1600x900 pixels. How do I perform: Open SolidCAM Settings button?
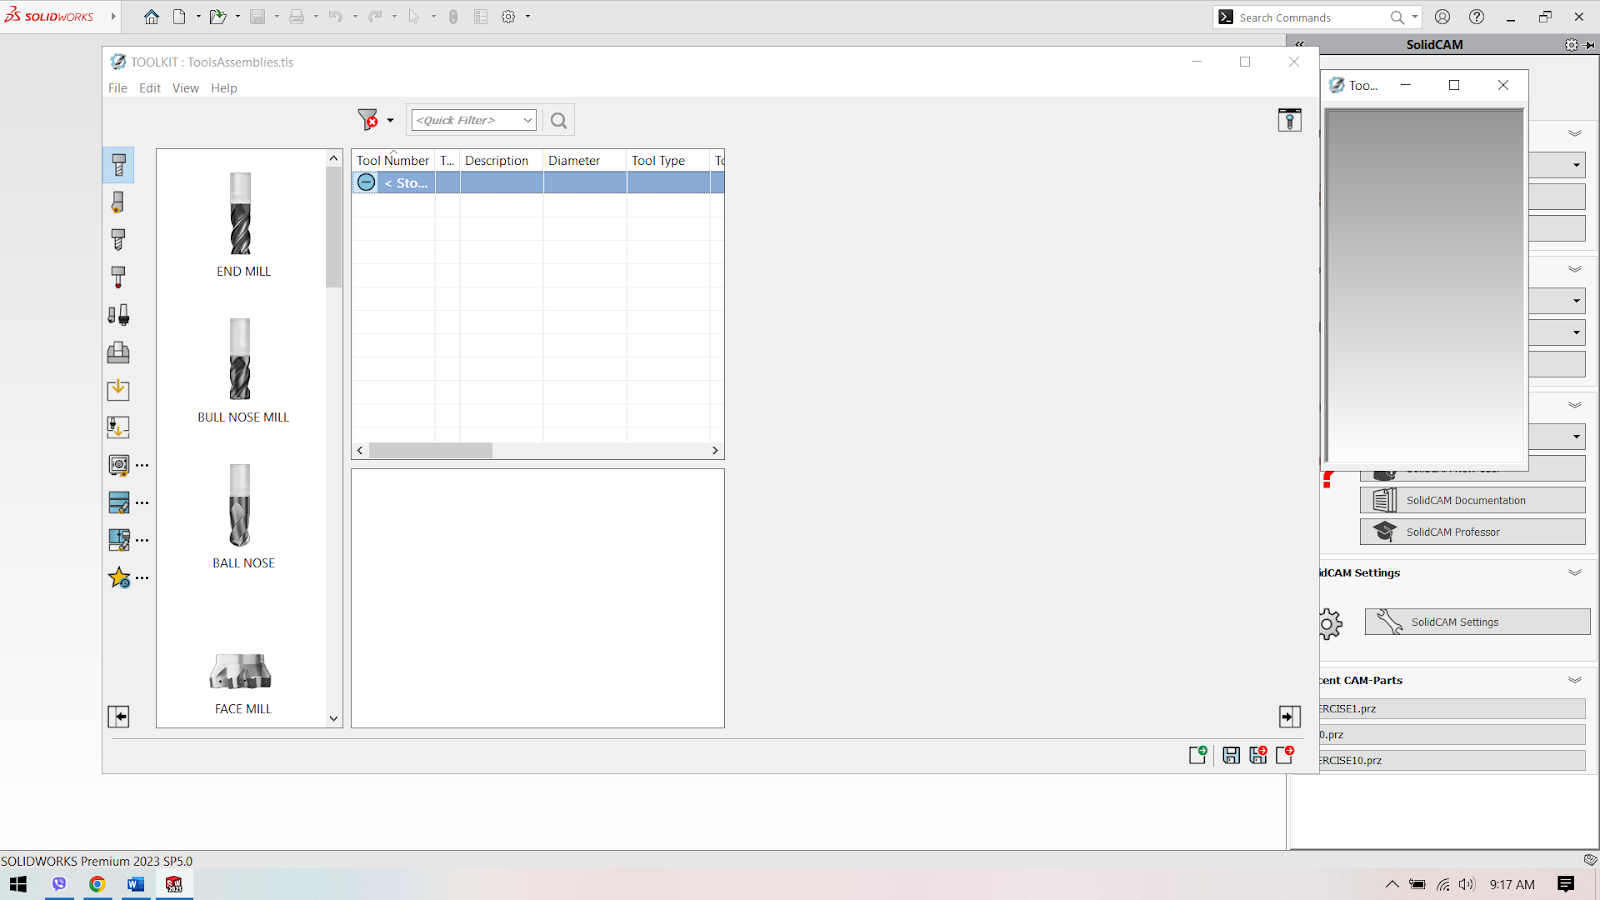[1477, 622]
